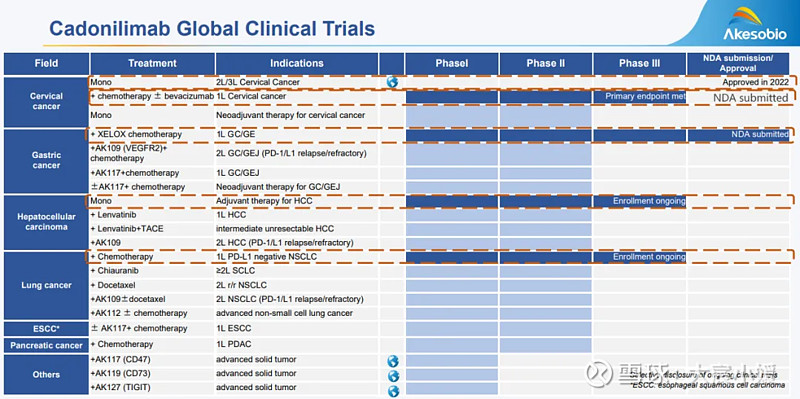The height and width of the screenshot is (399, 800).
Task: Click the Treatment column header
Action: click(152, 64)
